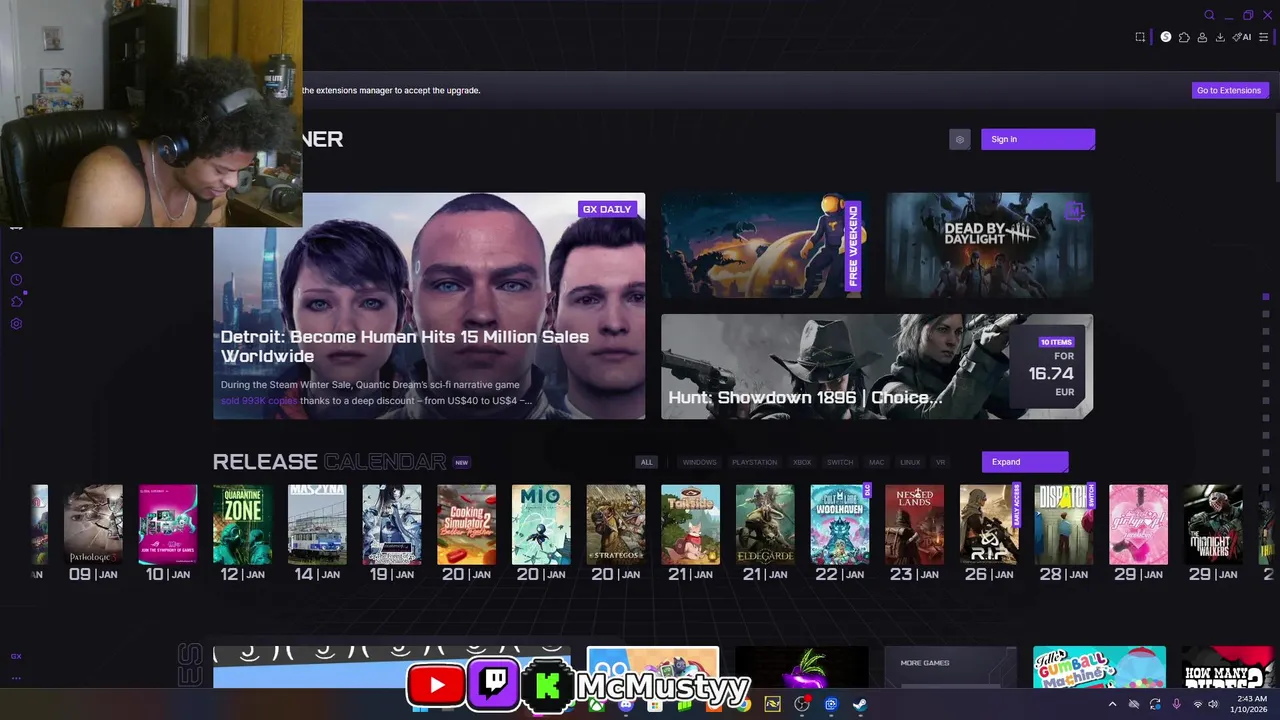
Task: Open the AI assistant icon
Action: coord(1242,37)
